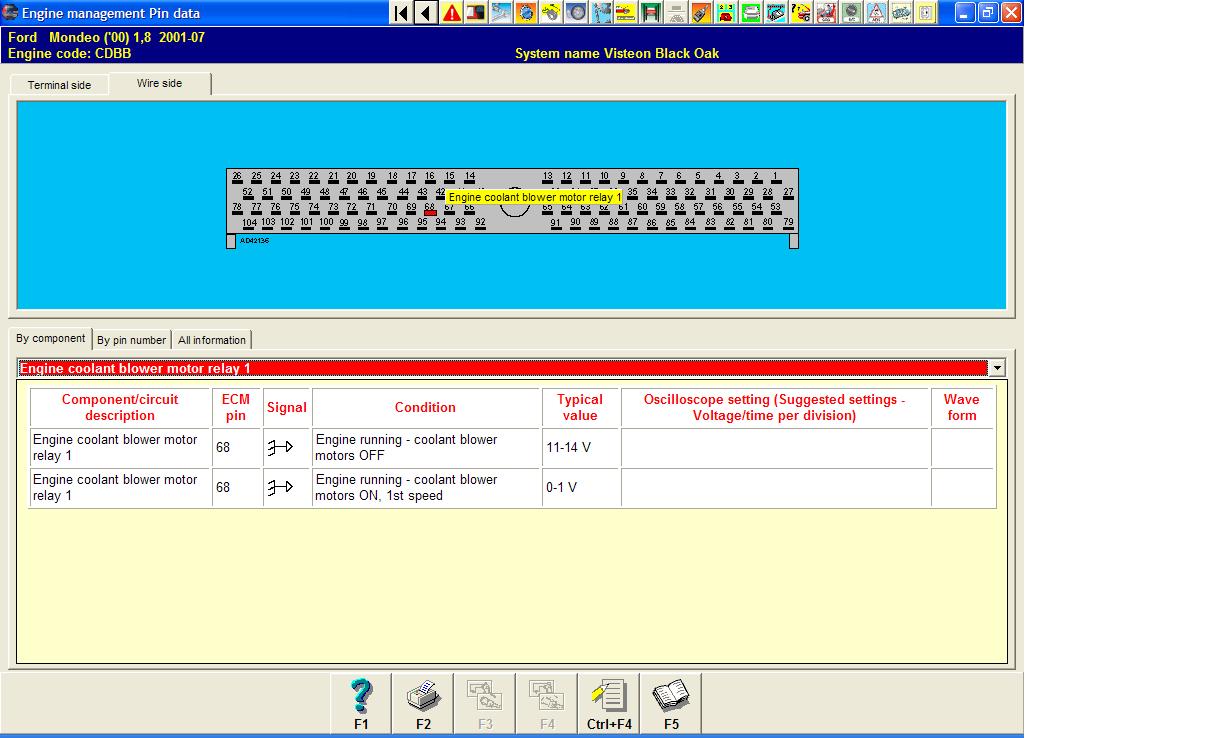Click the ECM pin column header
Viewport: 1213px width, 738px height.
236,407
